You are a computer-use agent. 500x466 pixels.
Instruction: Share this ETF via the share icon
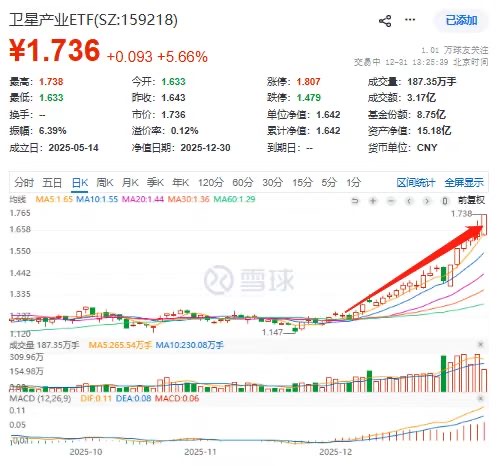click(x=385, y=21)
